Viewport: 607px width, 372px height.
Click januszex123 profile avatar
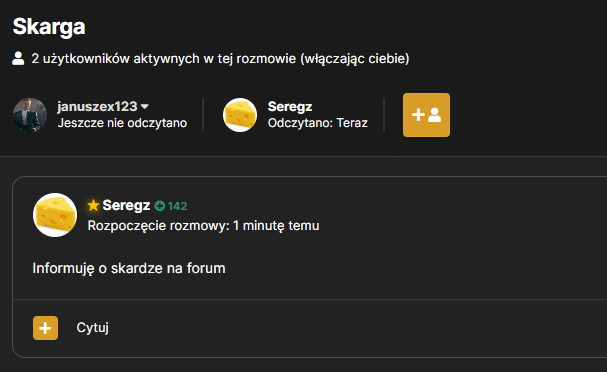(30, 115)
